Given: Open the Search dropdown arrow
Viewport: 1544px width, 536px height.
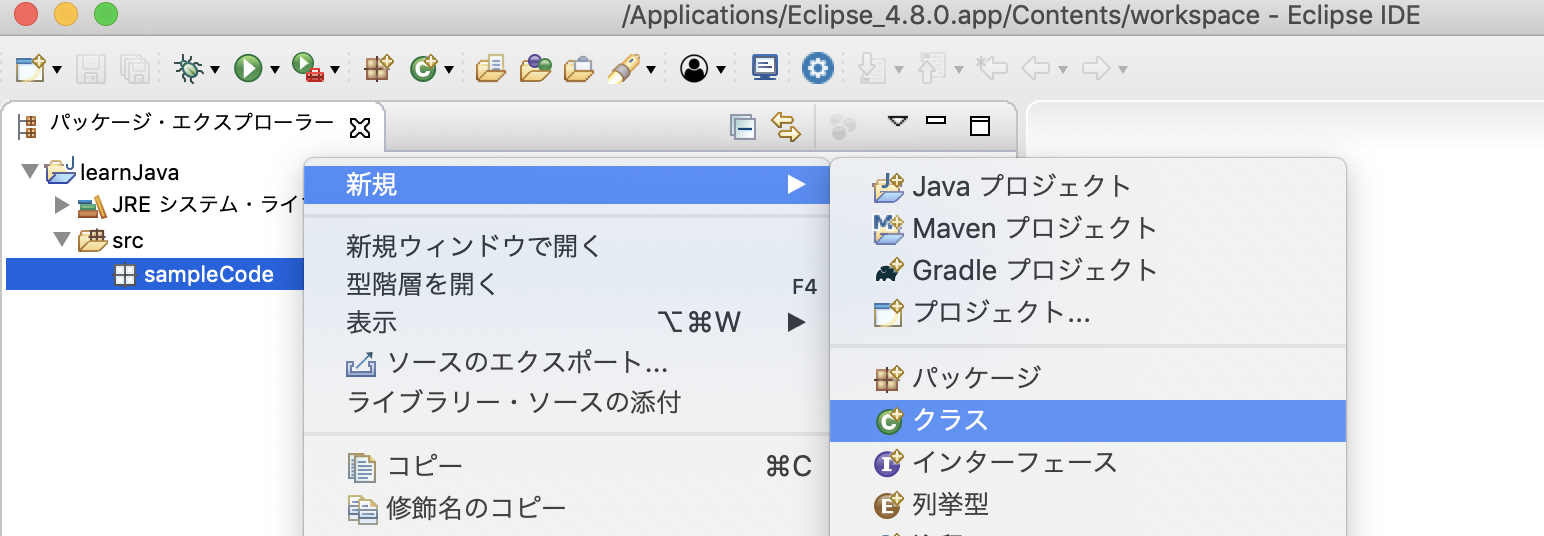Looking at the screenshot, I should click(x=652, y=70).
